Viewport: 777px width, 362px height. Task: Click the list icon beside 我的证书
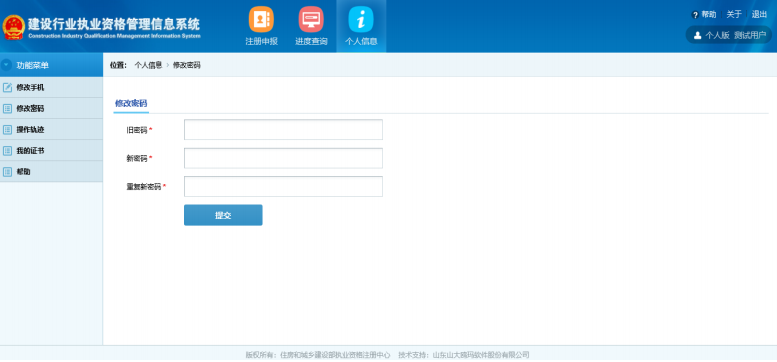[7, 151]
